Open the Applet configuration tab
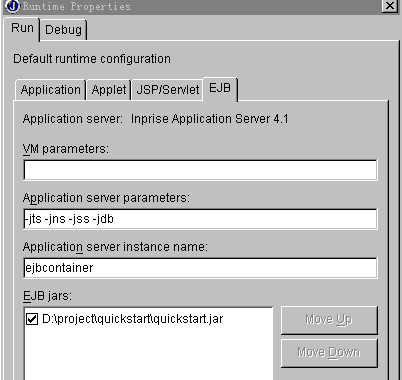 click(109, 90)
